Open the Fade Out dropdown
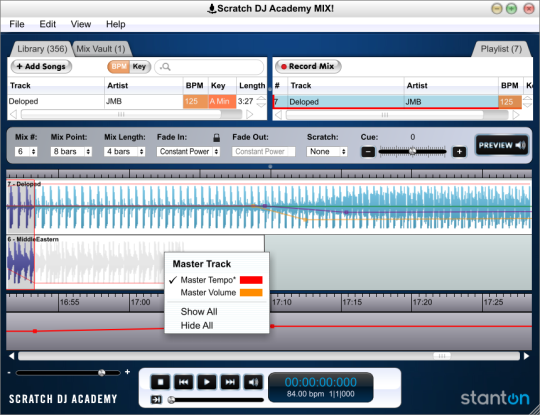 (263, 152)
